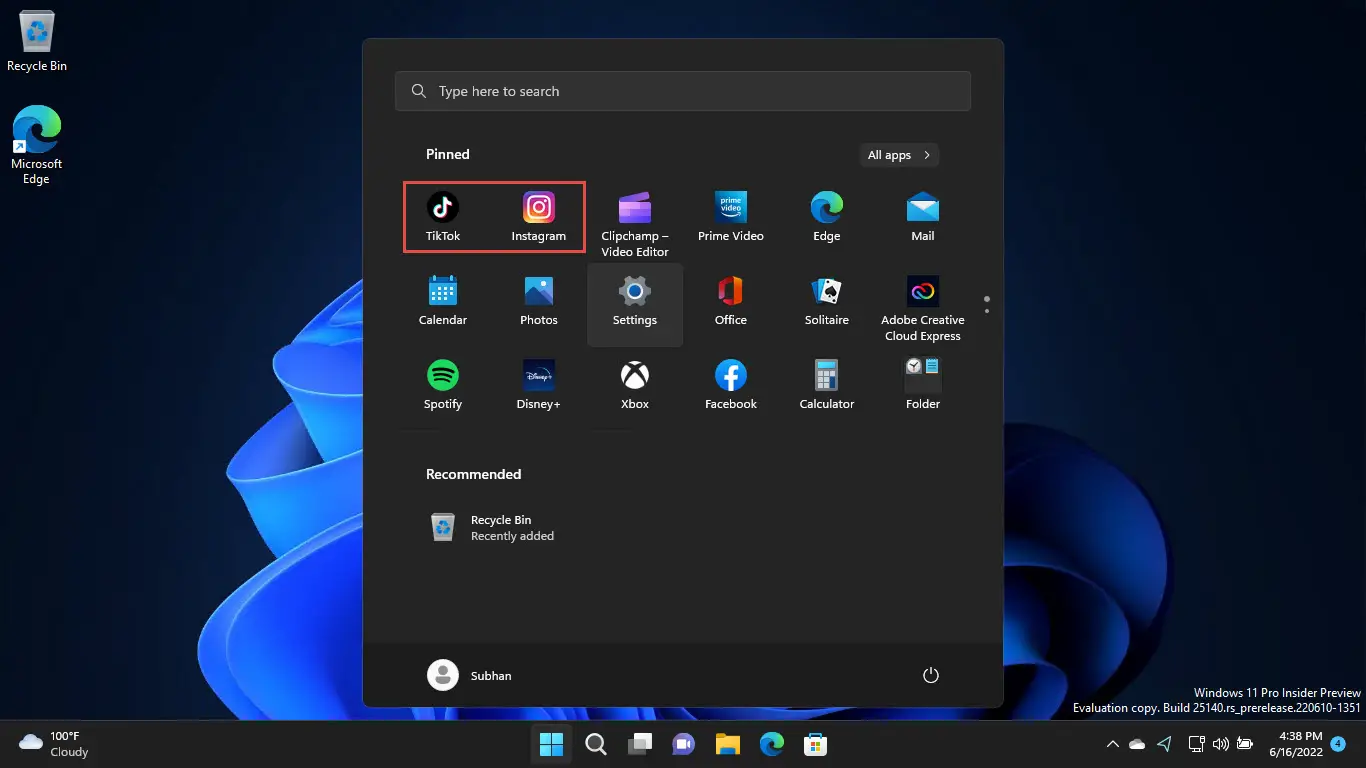Image resolution: width=1366 pixels, height=768 pixels.
Task: Open the Subhan user account menu
Action: (x=470, y=675)
